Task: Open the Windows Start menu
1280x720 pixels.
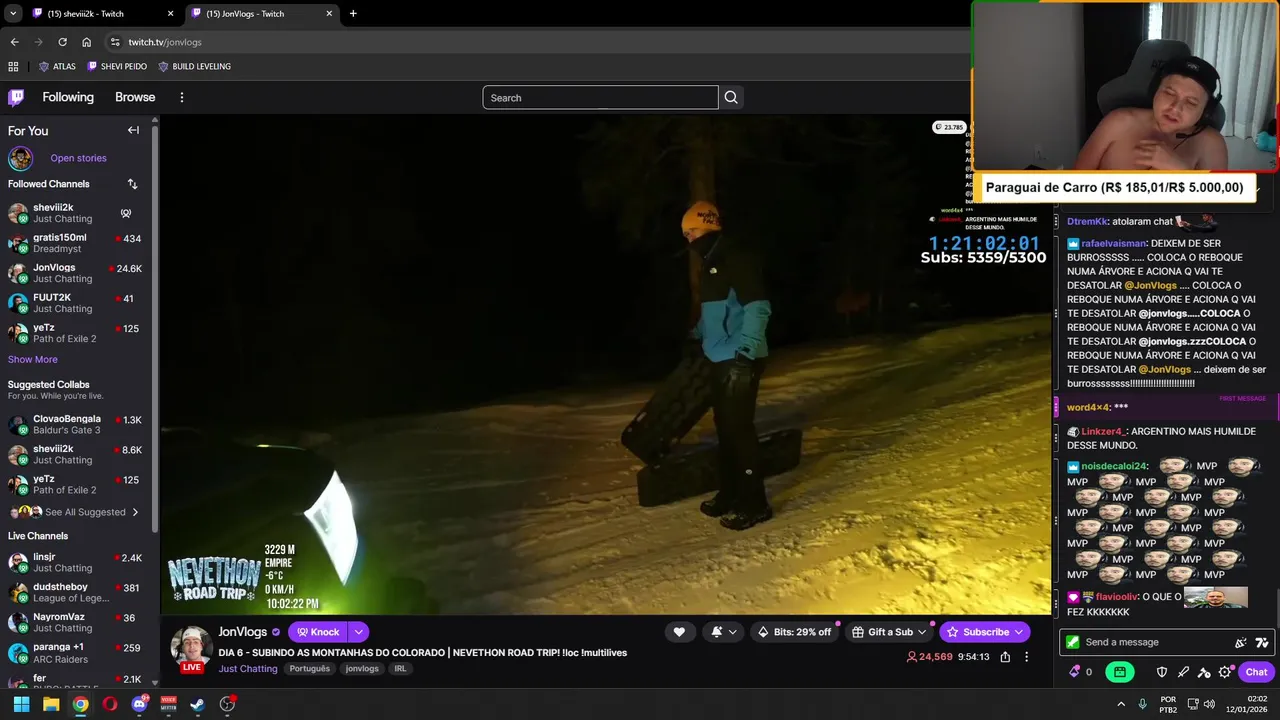Action: [21, 704]
